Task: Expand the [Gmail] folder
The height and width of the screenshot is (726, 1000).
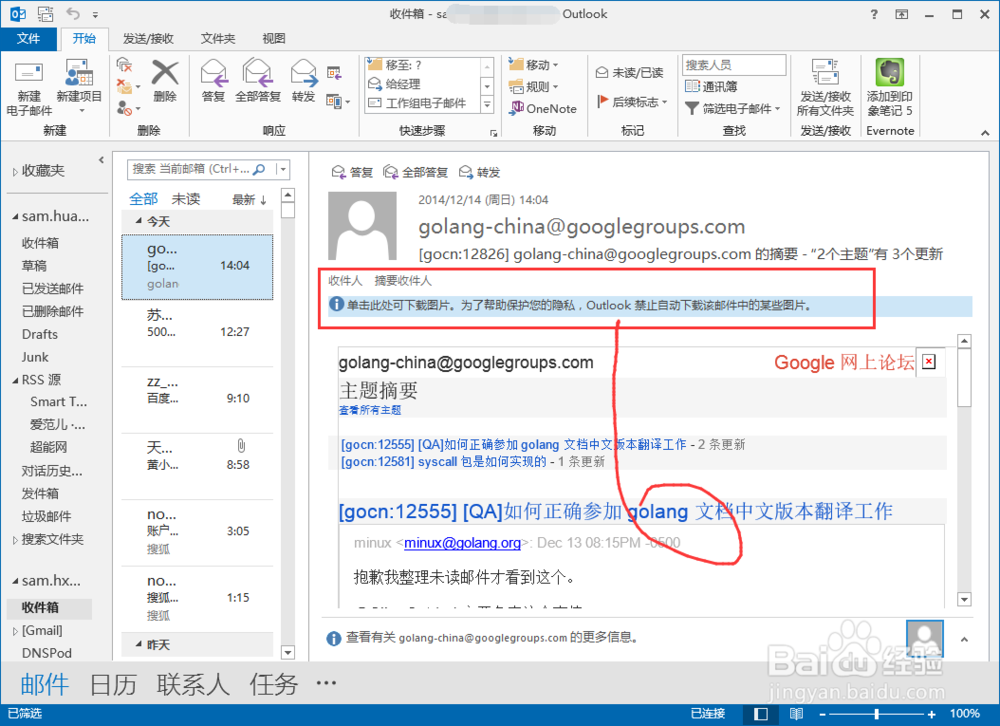Action: 15,631
